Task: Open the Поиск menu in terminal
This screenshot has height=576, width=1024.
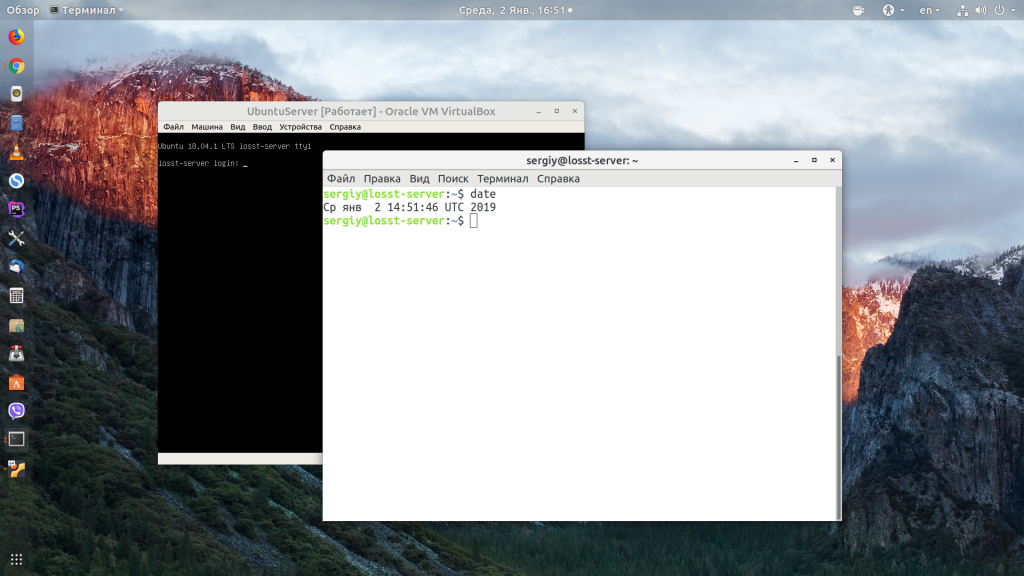Action: coord(453,179)
